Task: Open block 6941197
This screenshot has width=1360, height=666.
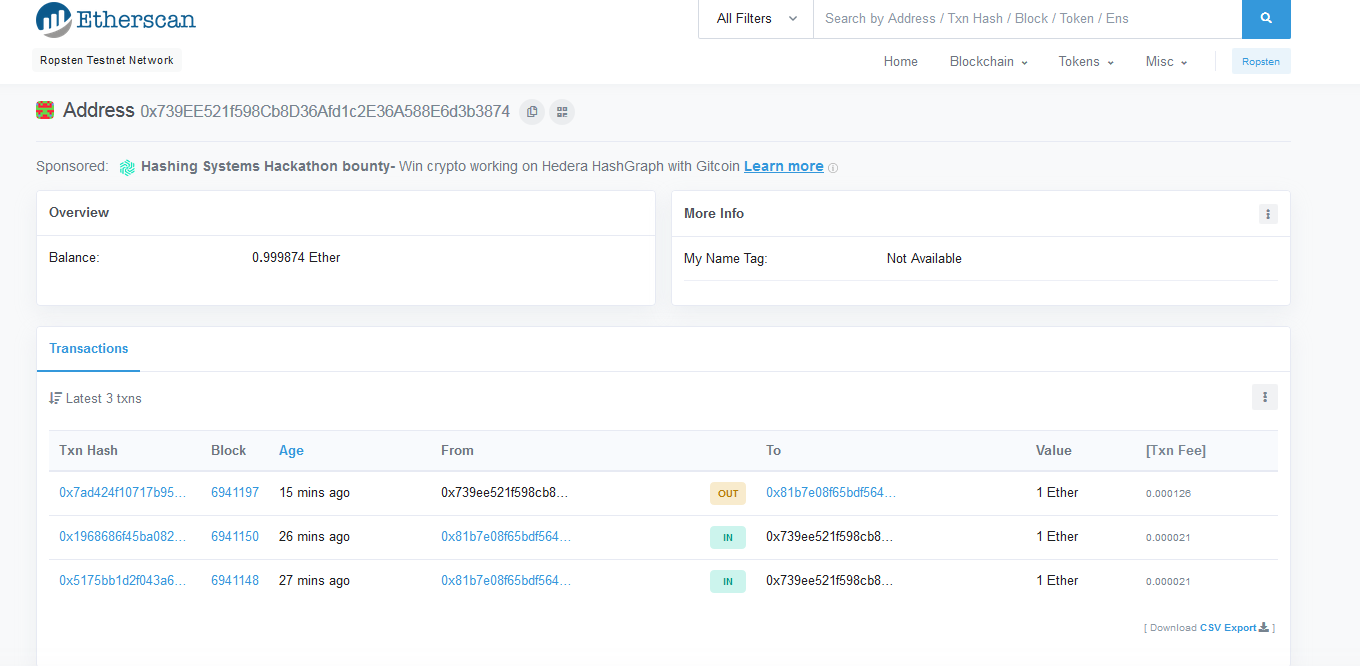Action: [235, 493]
